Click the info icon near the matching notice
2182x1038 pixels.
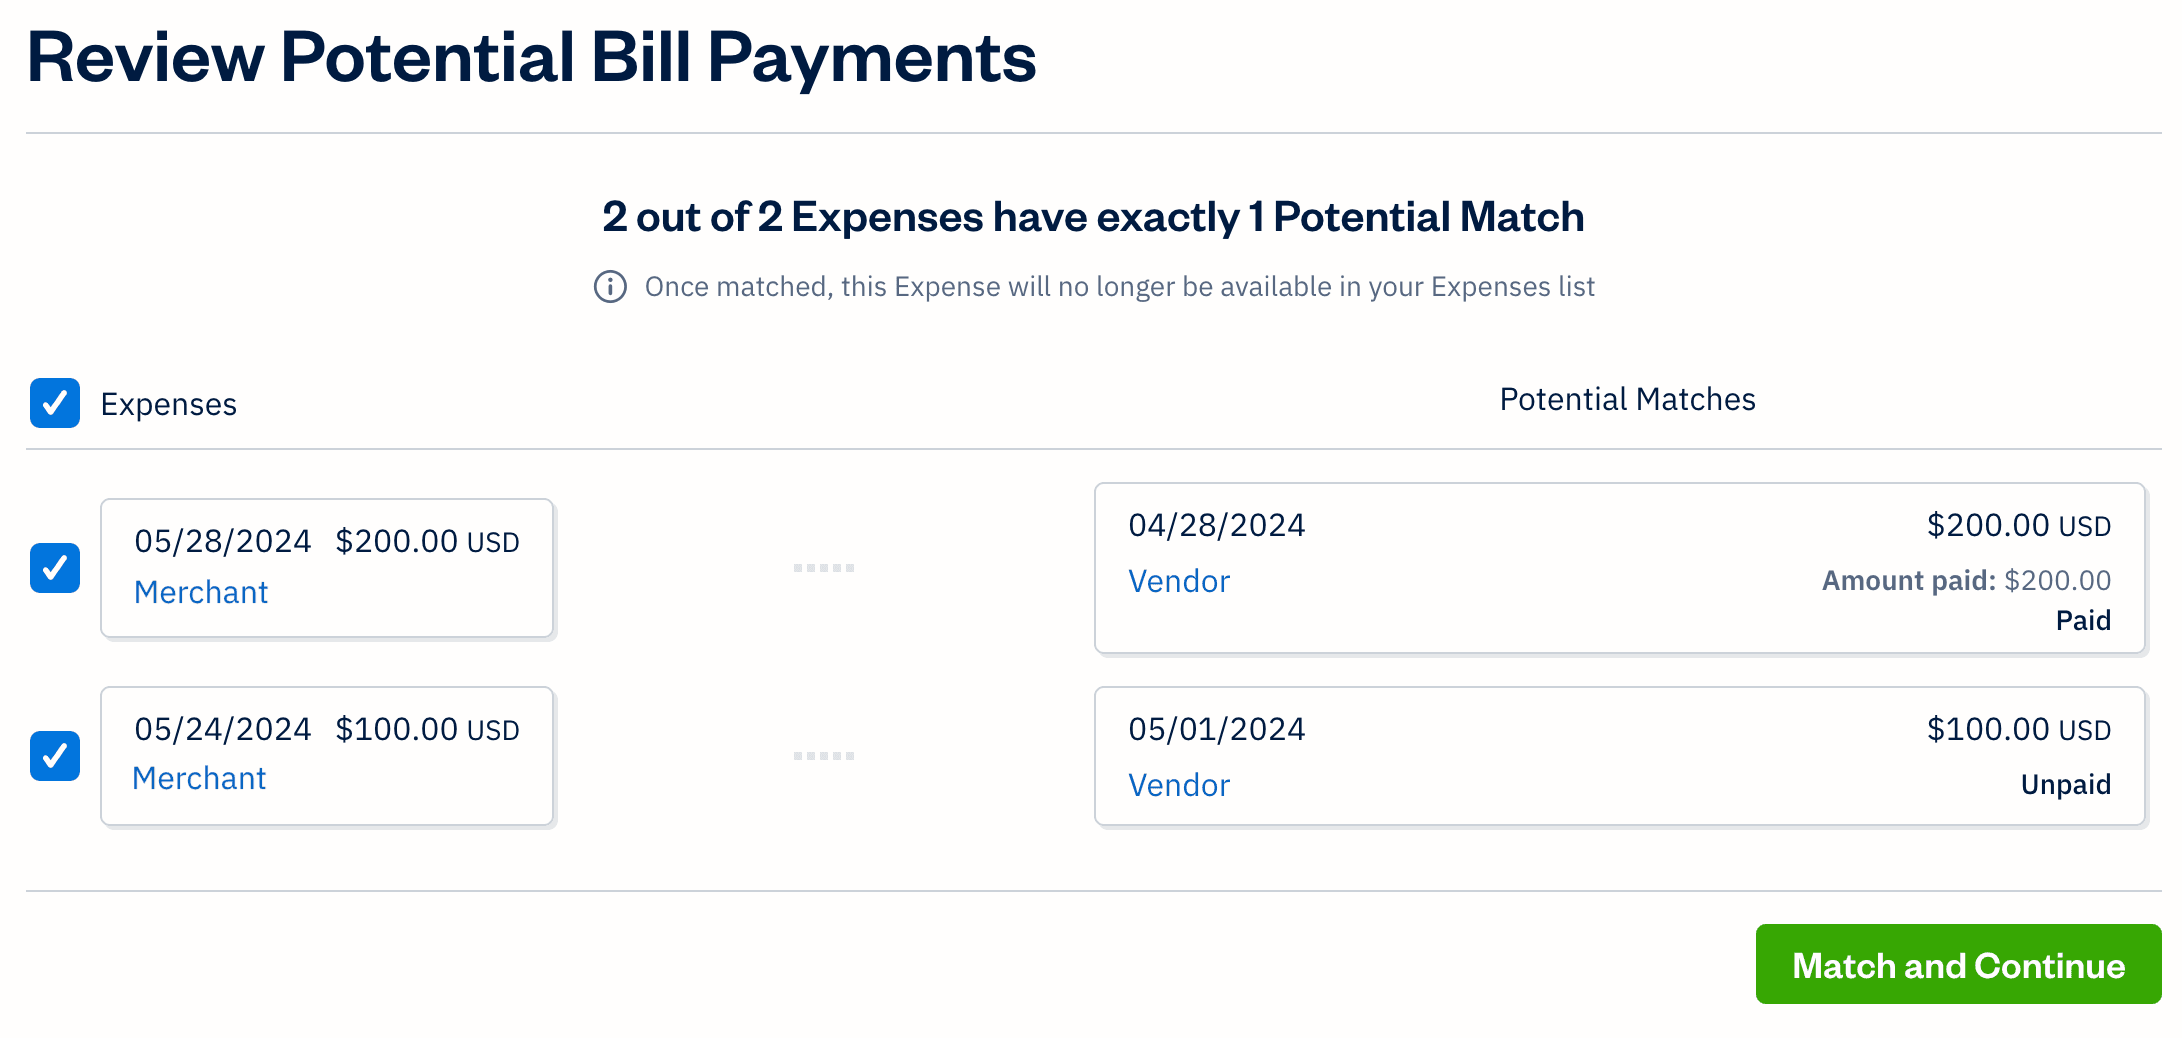609,287
